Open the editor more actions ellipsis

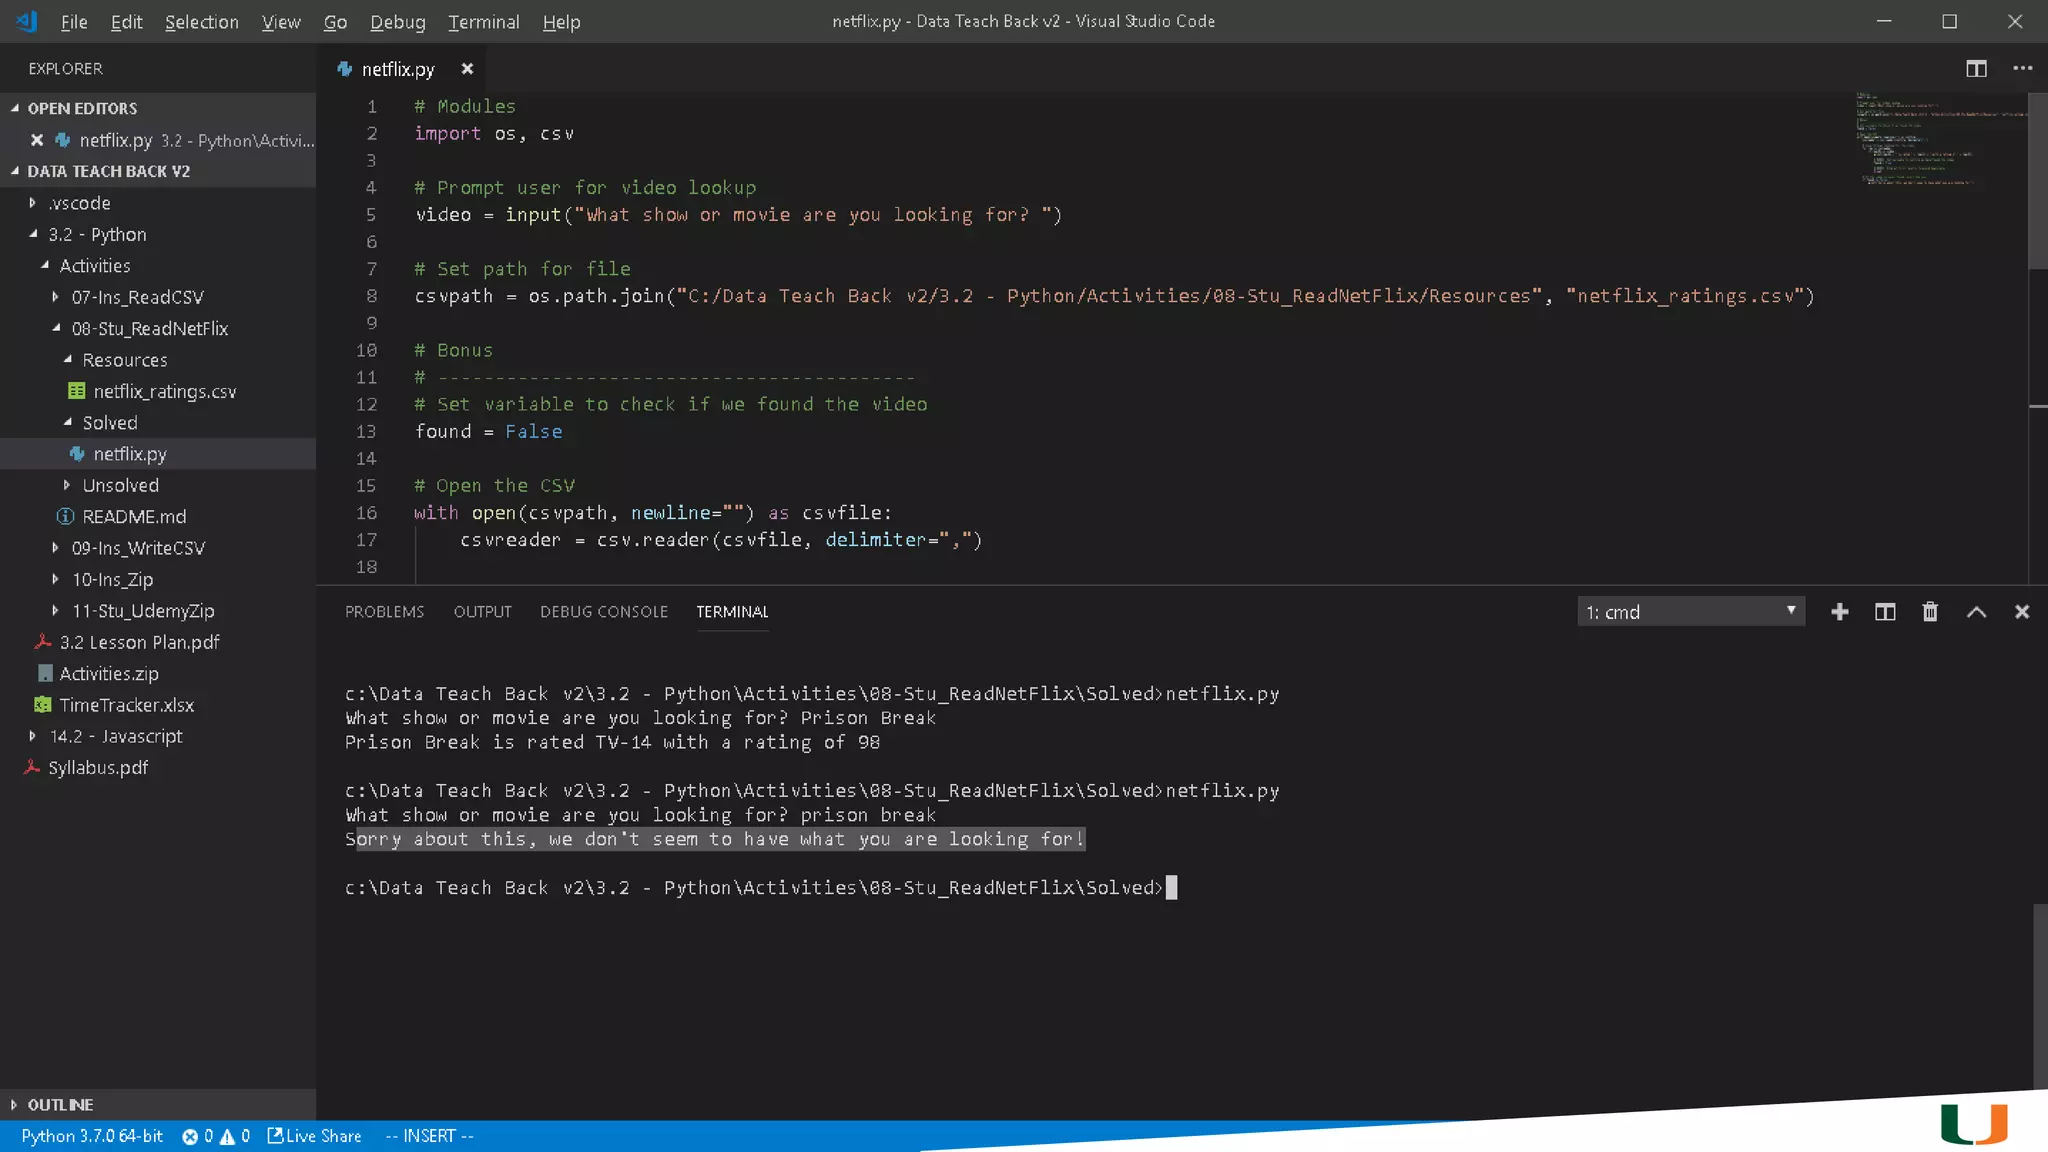[x=2022, y=68]
